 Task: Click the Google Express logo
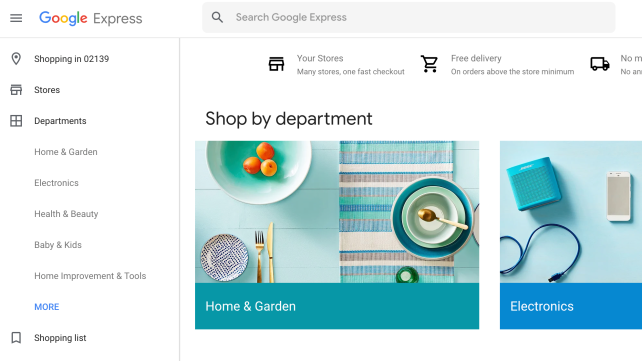tap(90, 18)
